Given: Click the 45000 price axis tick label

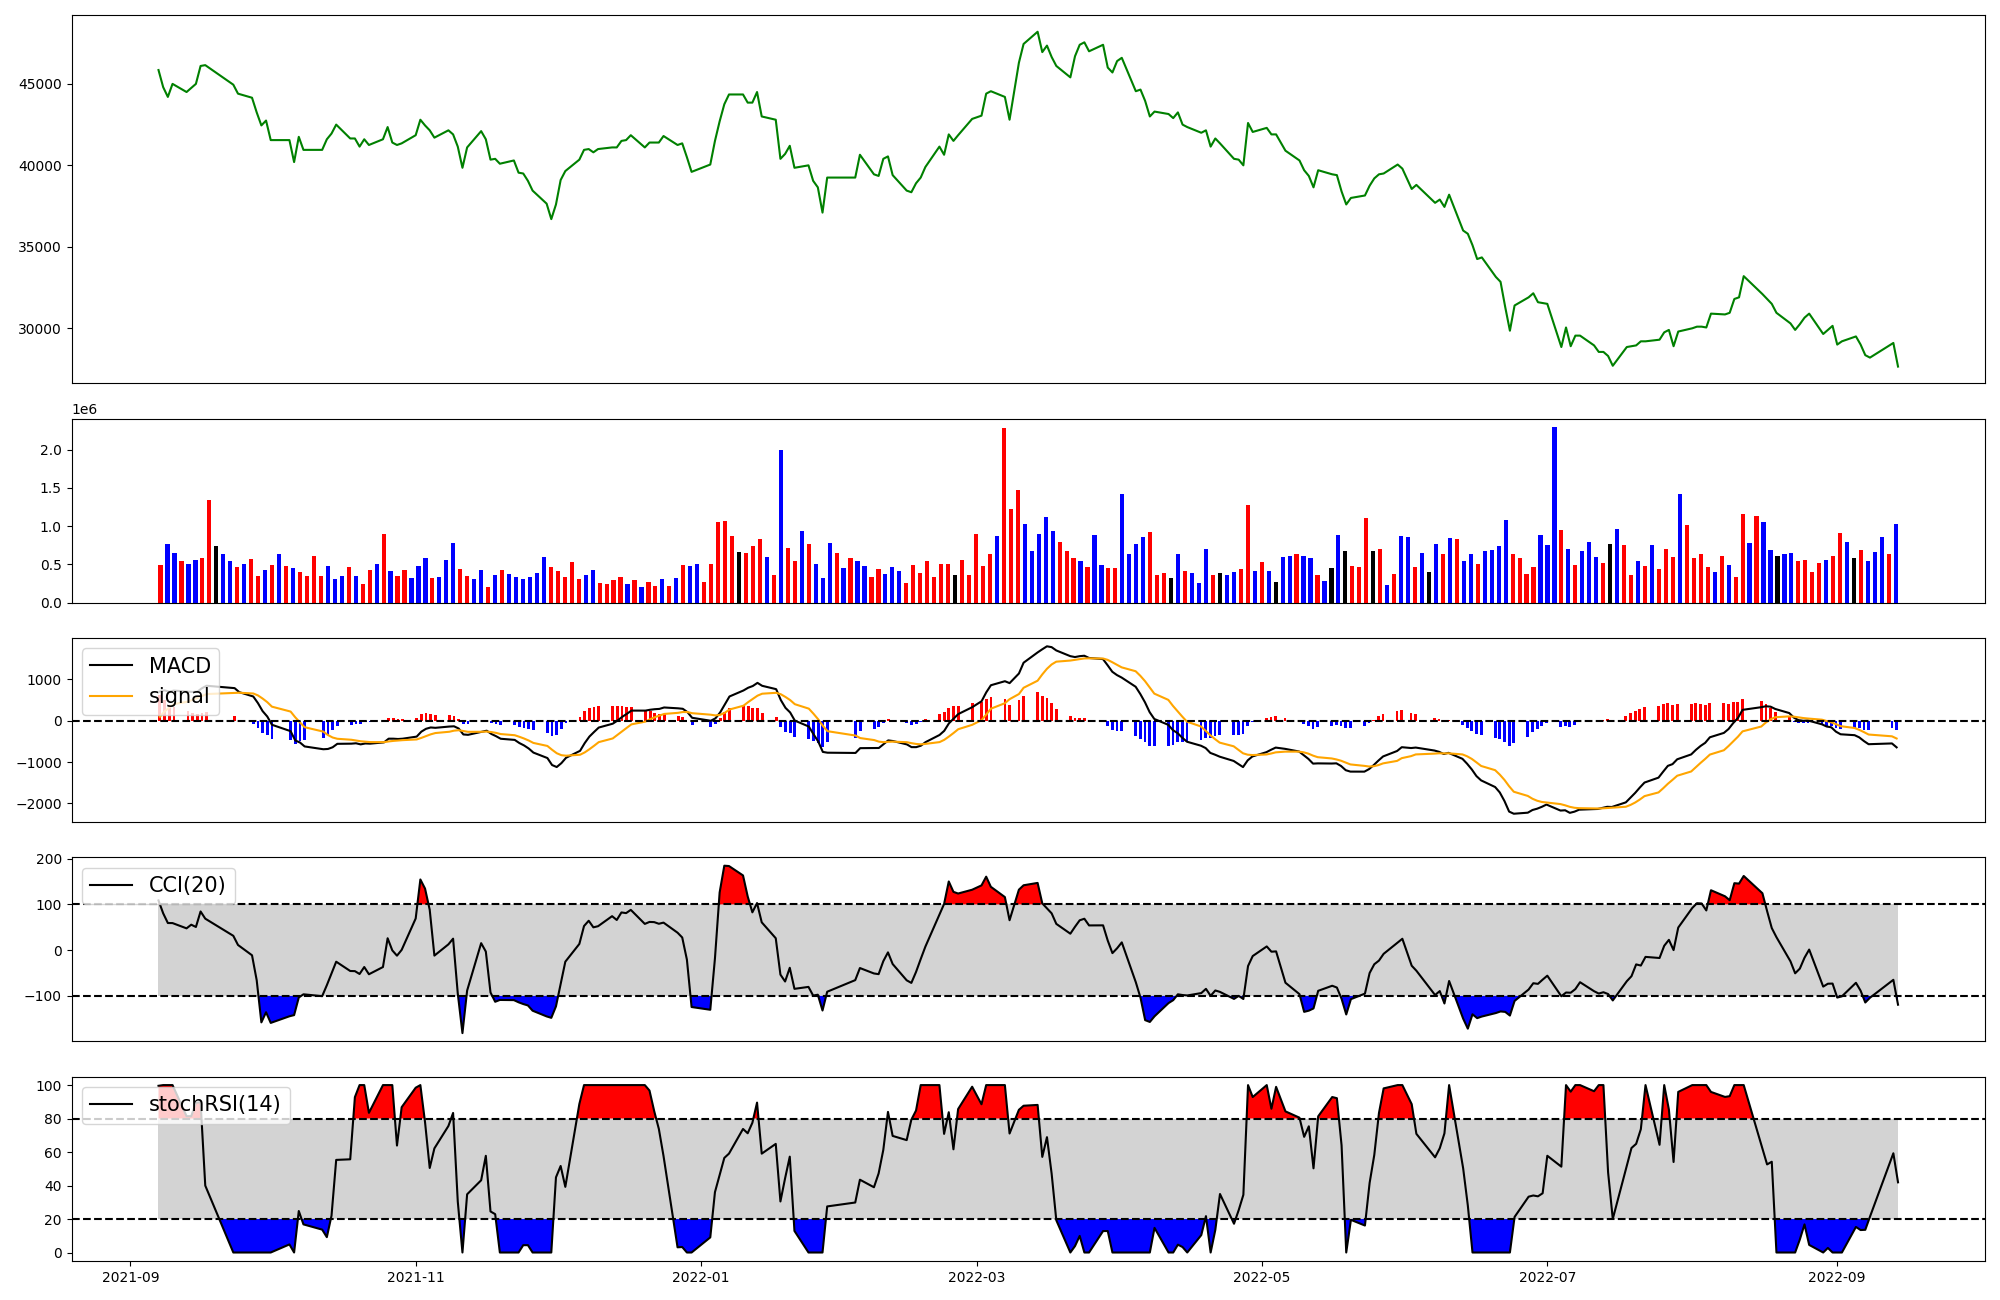Looking at the screenshot, I should (x=40, y=84).
